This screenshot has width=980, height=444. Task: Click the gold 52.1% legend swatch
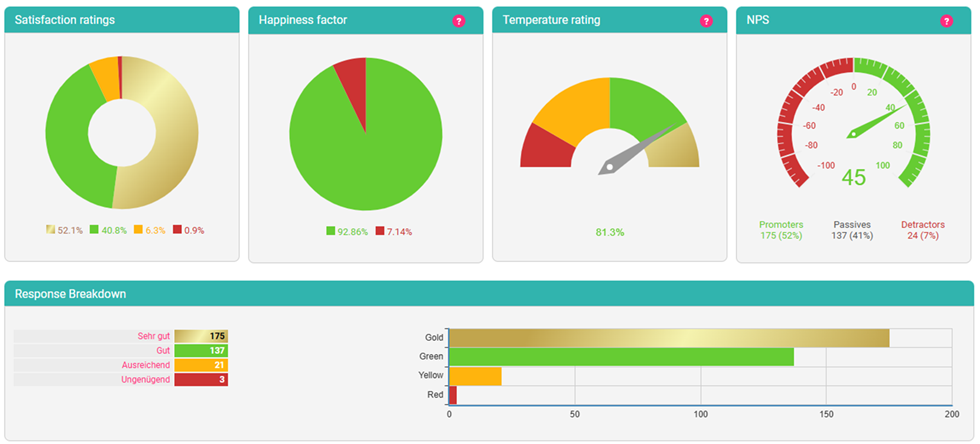coord(51,230)
